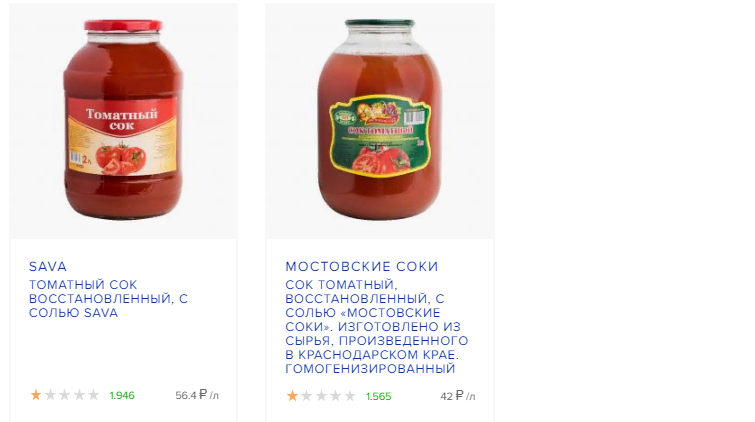
Task: Click the 42 ₽/л price
Action: pos(457,396)
